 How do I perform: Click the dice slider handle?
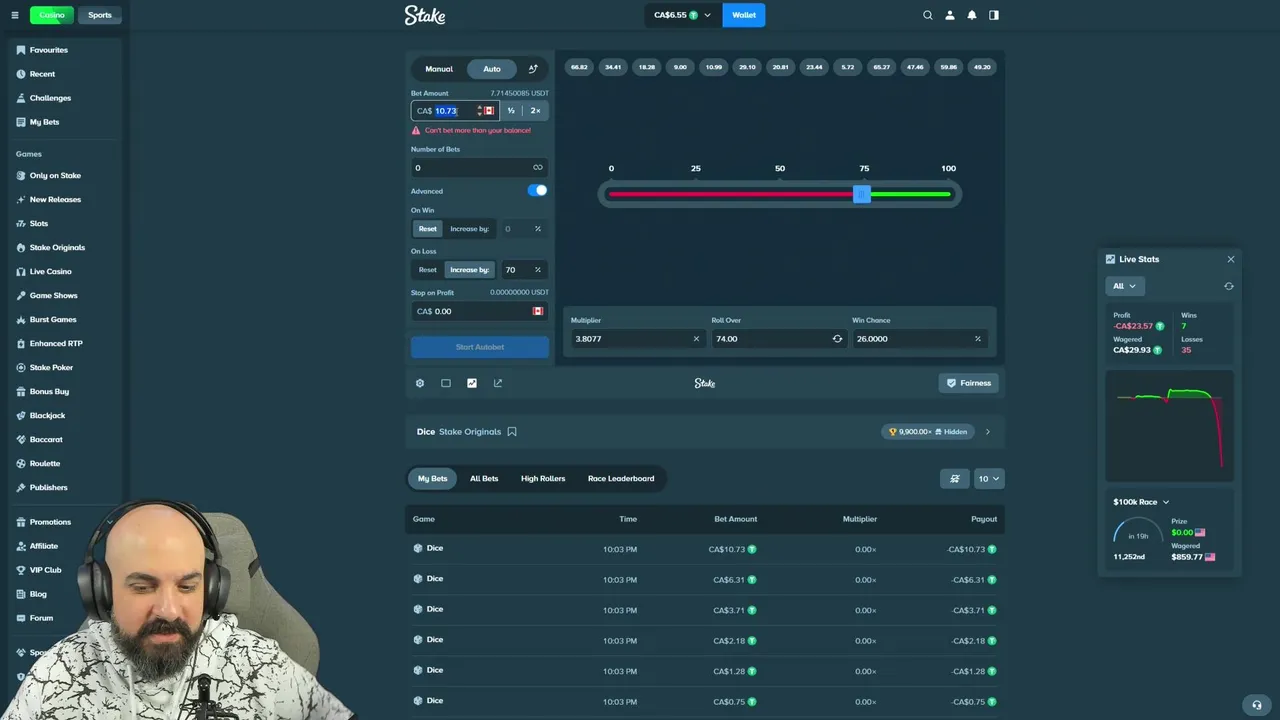(x=862, y=194)
